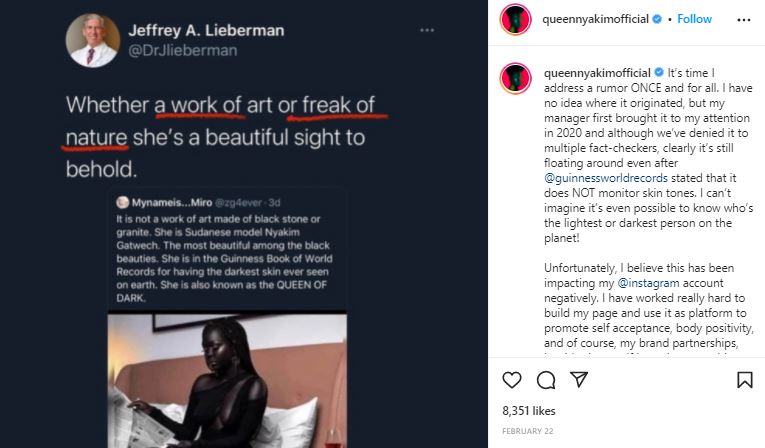
Task: Click the verified badge in the post header
Action: (658, 19)
